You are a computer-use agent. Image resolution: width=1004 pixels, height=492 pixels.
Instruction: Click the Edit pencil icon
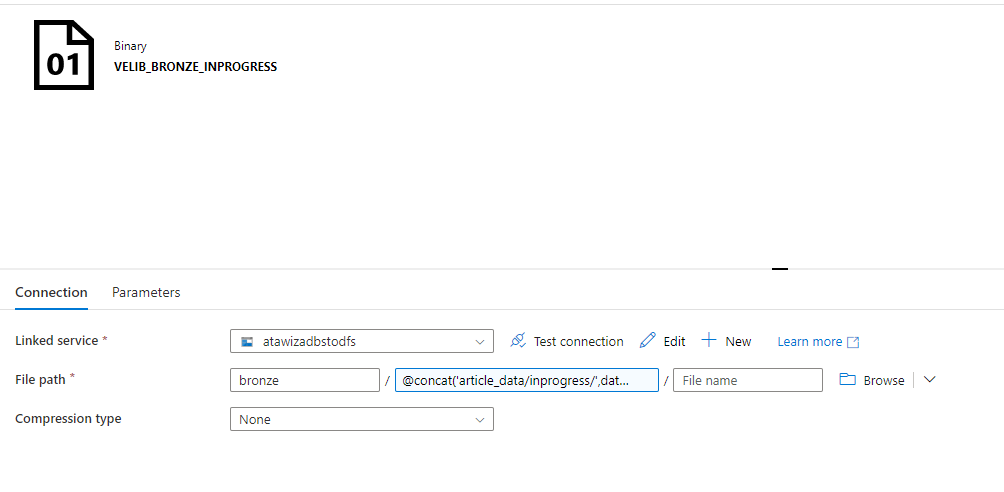coord(648,341)
